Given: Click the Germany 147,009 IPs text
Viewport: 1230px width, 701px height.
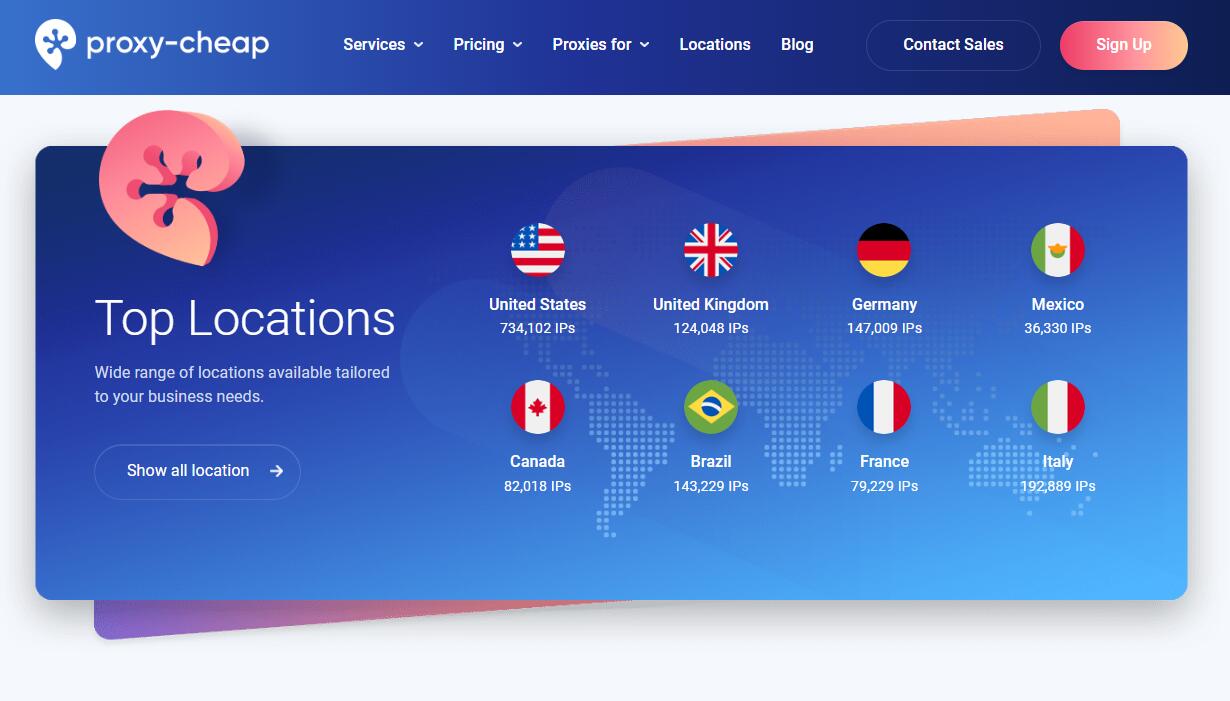Looking at the screenshot, I should coord(884,328).
